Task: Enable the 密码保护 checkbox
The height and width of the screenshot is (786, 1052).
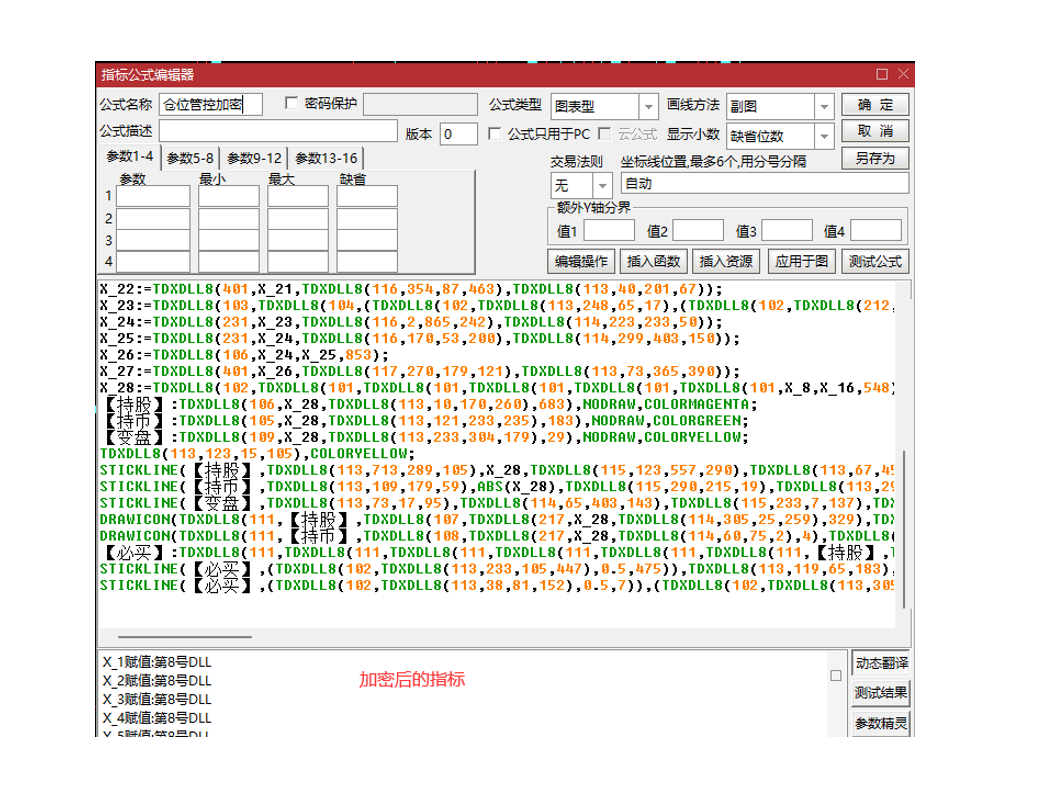Action: [292, 103]
